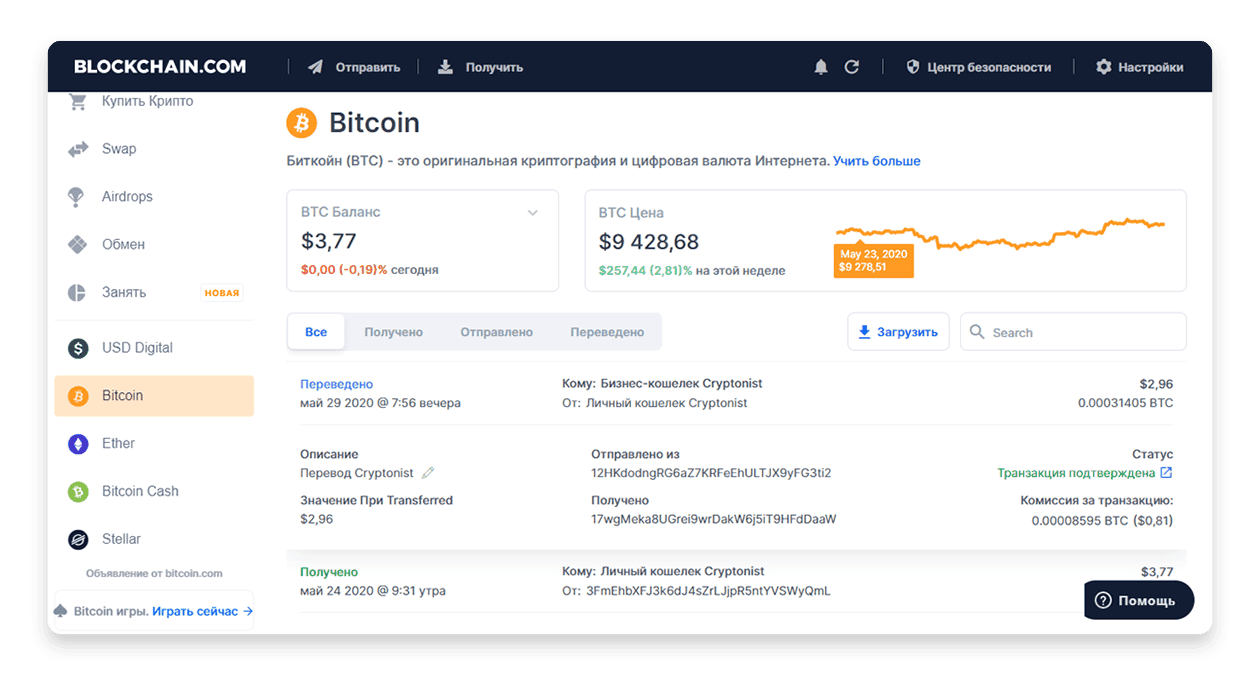Screen dimensions: 1260x675
Task: Click the BTC price value '$9 428,68'
Action: pos(649,242)
